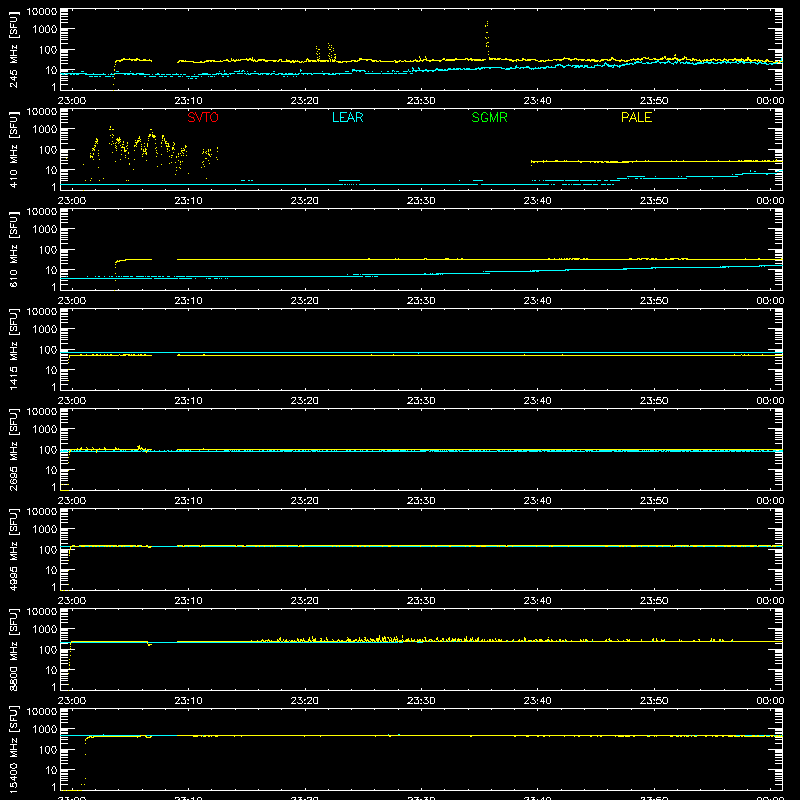Click the 23:30 tick under the 8800 MHz plot
Image resolution: width=800 pixels, height=800 pixels.
(421, 701)
